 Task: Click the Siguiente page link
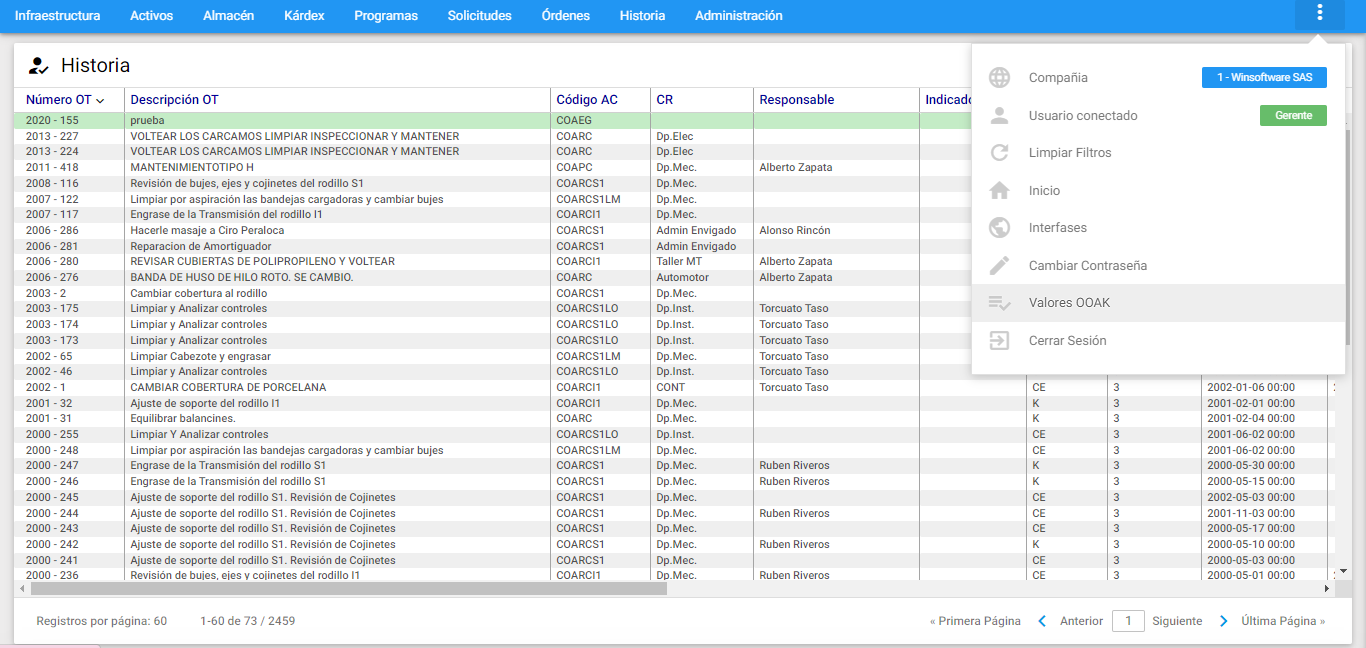click(1177, 621)
